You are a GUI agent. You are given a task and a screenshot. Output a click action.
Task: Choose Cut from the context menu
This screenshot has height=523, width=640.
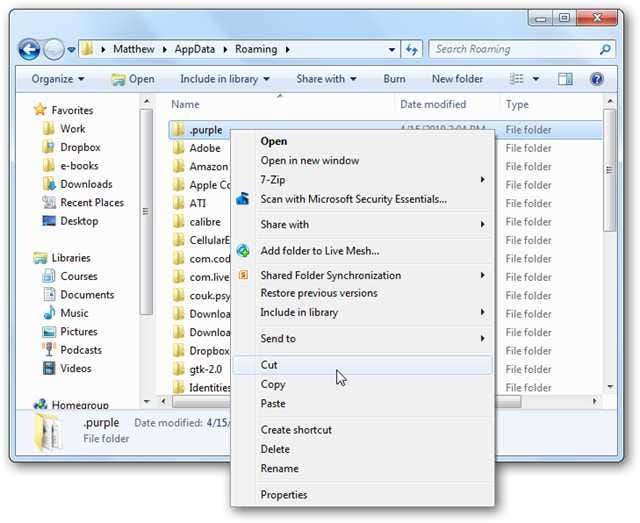pyautogui.click(x=270, y=366)
